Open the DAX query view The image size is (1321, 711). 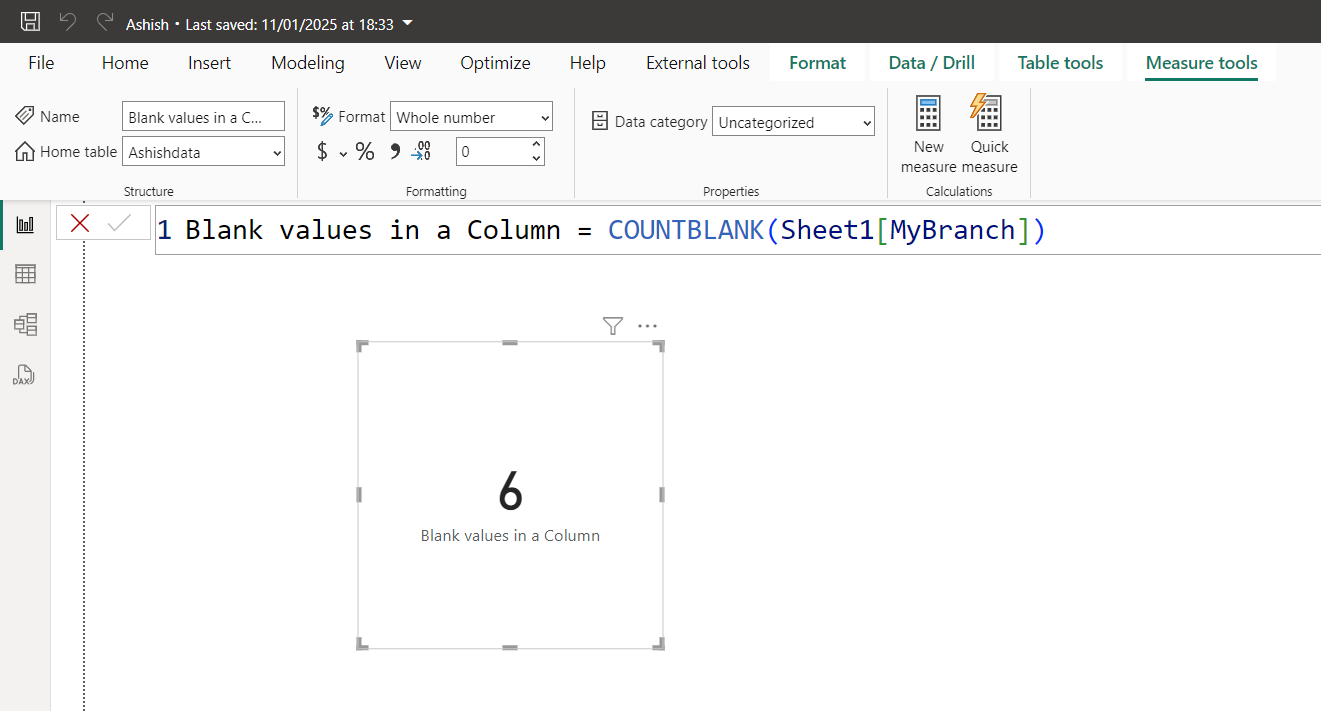click(x=25, y=375)
